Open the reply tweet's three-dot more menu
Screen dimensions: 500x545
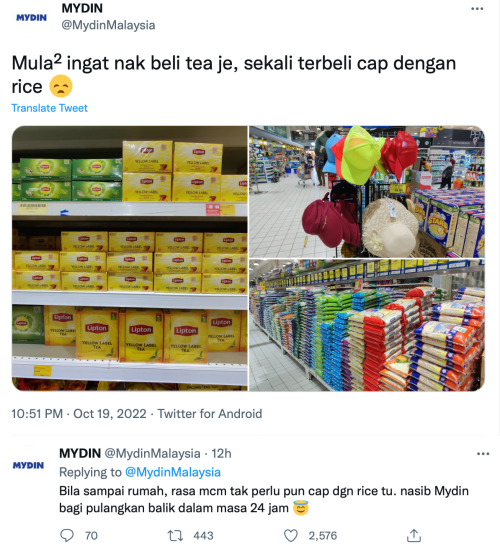(x=483, y=454)
